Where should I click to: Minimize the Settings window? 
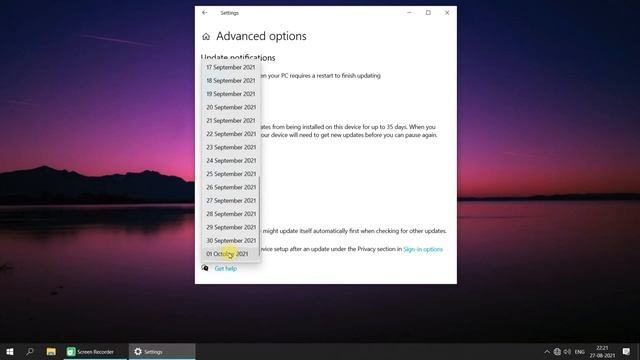tap(409, 13)
